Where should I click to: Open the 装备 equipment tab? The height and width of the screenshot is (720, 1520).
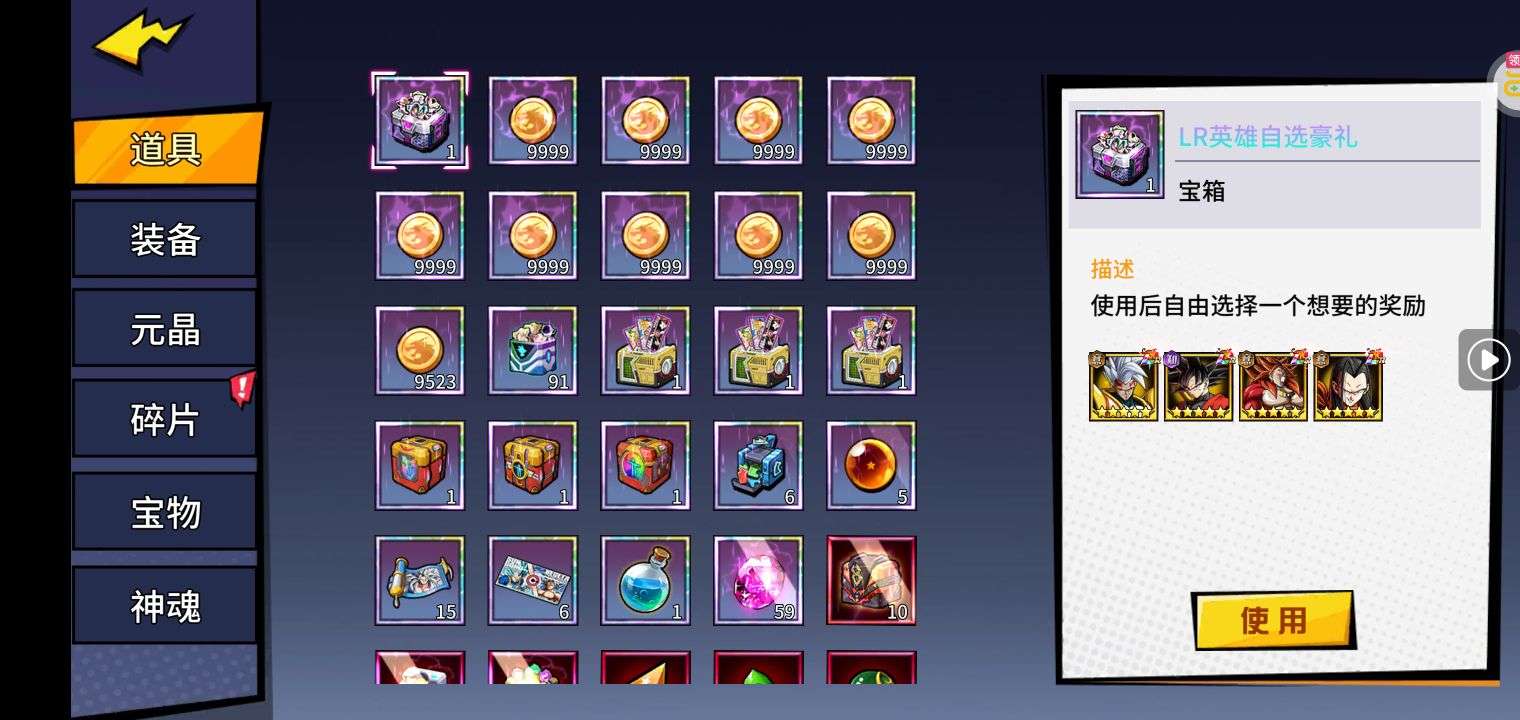tap(165, 239)
